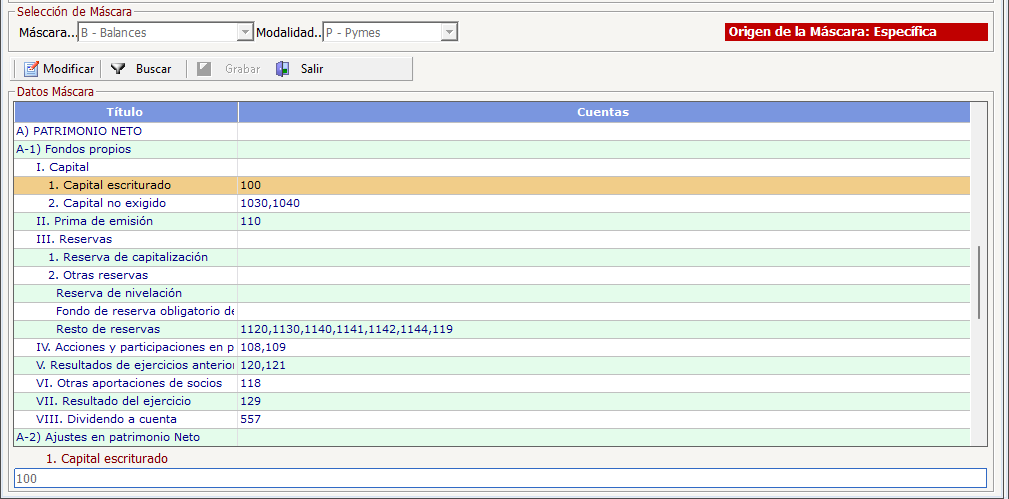
Task: Open the Máscara dropdown arrow
Action: coord(245,32)
